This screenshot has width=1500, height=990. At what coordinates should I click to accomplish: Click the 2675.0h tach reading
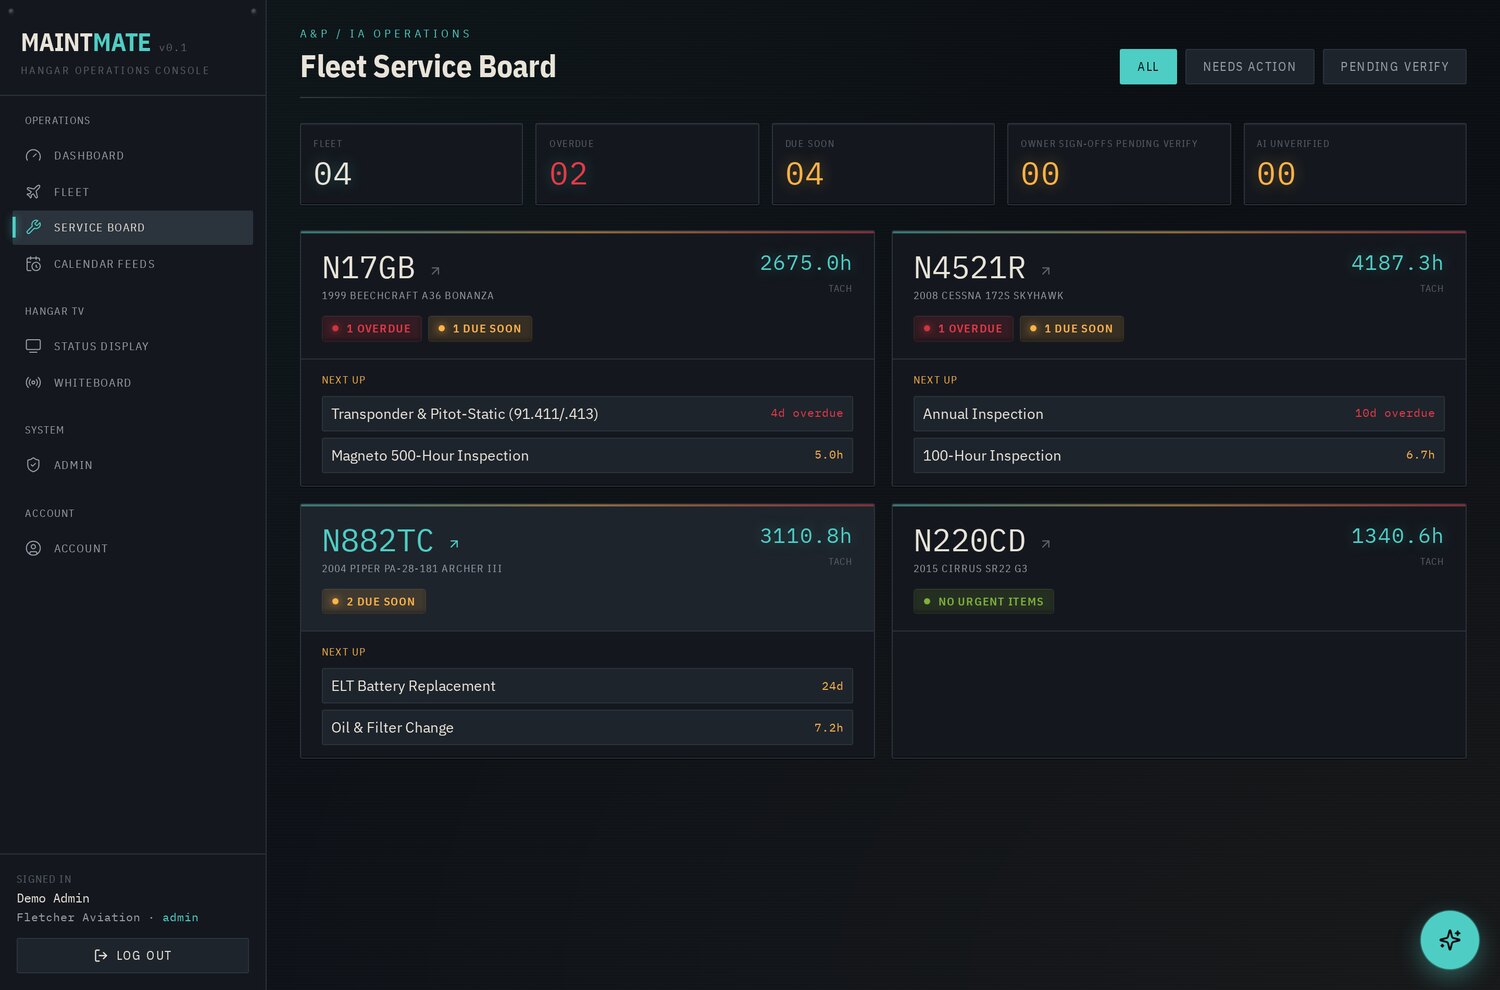(805, 263)
